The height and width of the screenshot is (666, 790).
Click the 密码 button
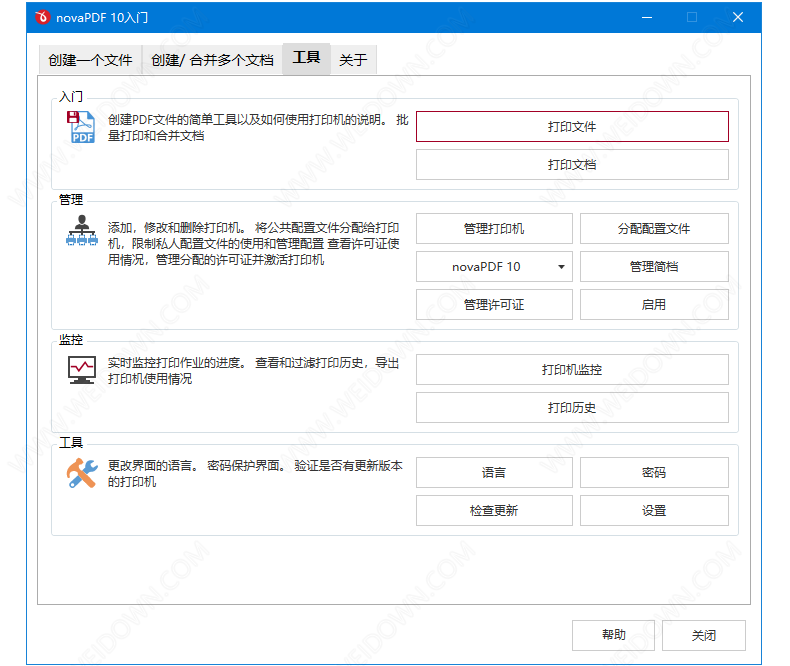pos(654,473)
